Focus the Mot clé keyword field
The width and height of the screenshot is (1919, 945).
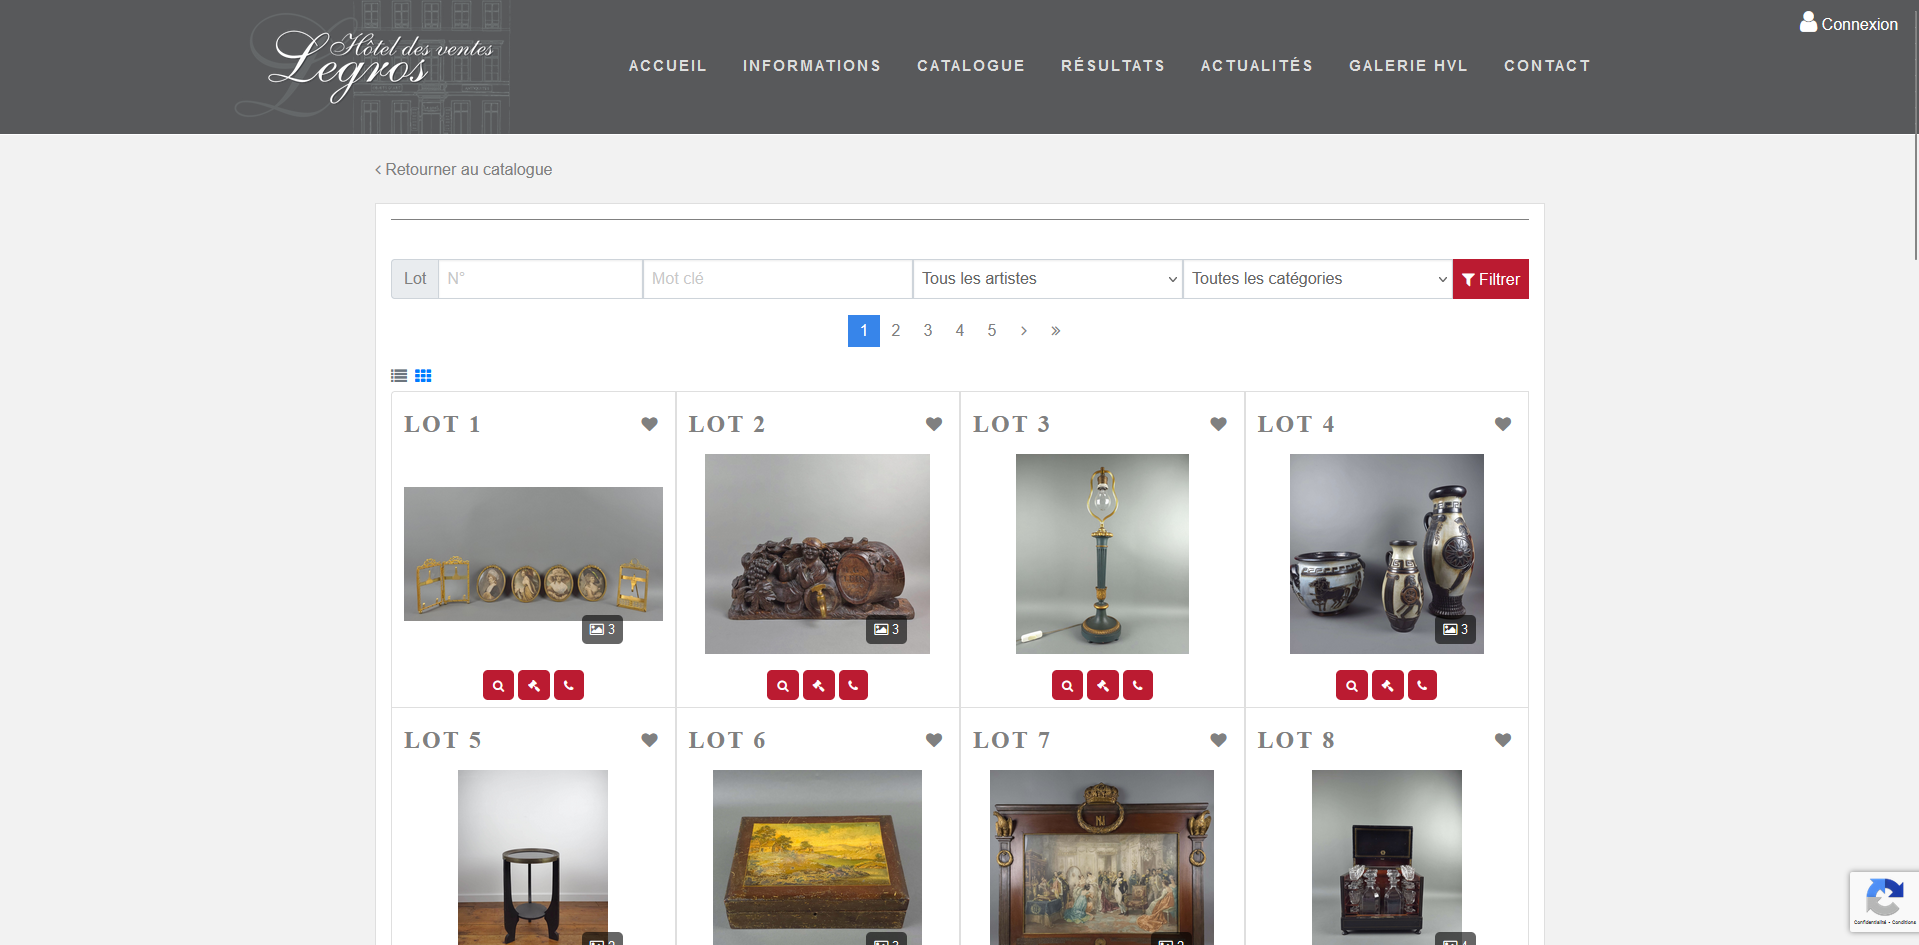[778, 279]
